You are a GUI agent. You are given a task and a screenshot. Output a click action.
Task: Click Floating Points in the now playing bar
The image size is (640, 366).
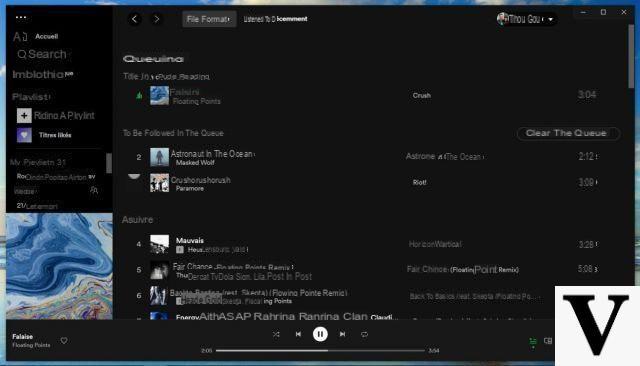(x=31, y=345)
